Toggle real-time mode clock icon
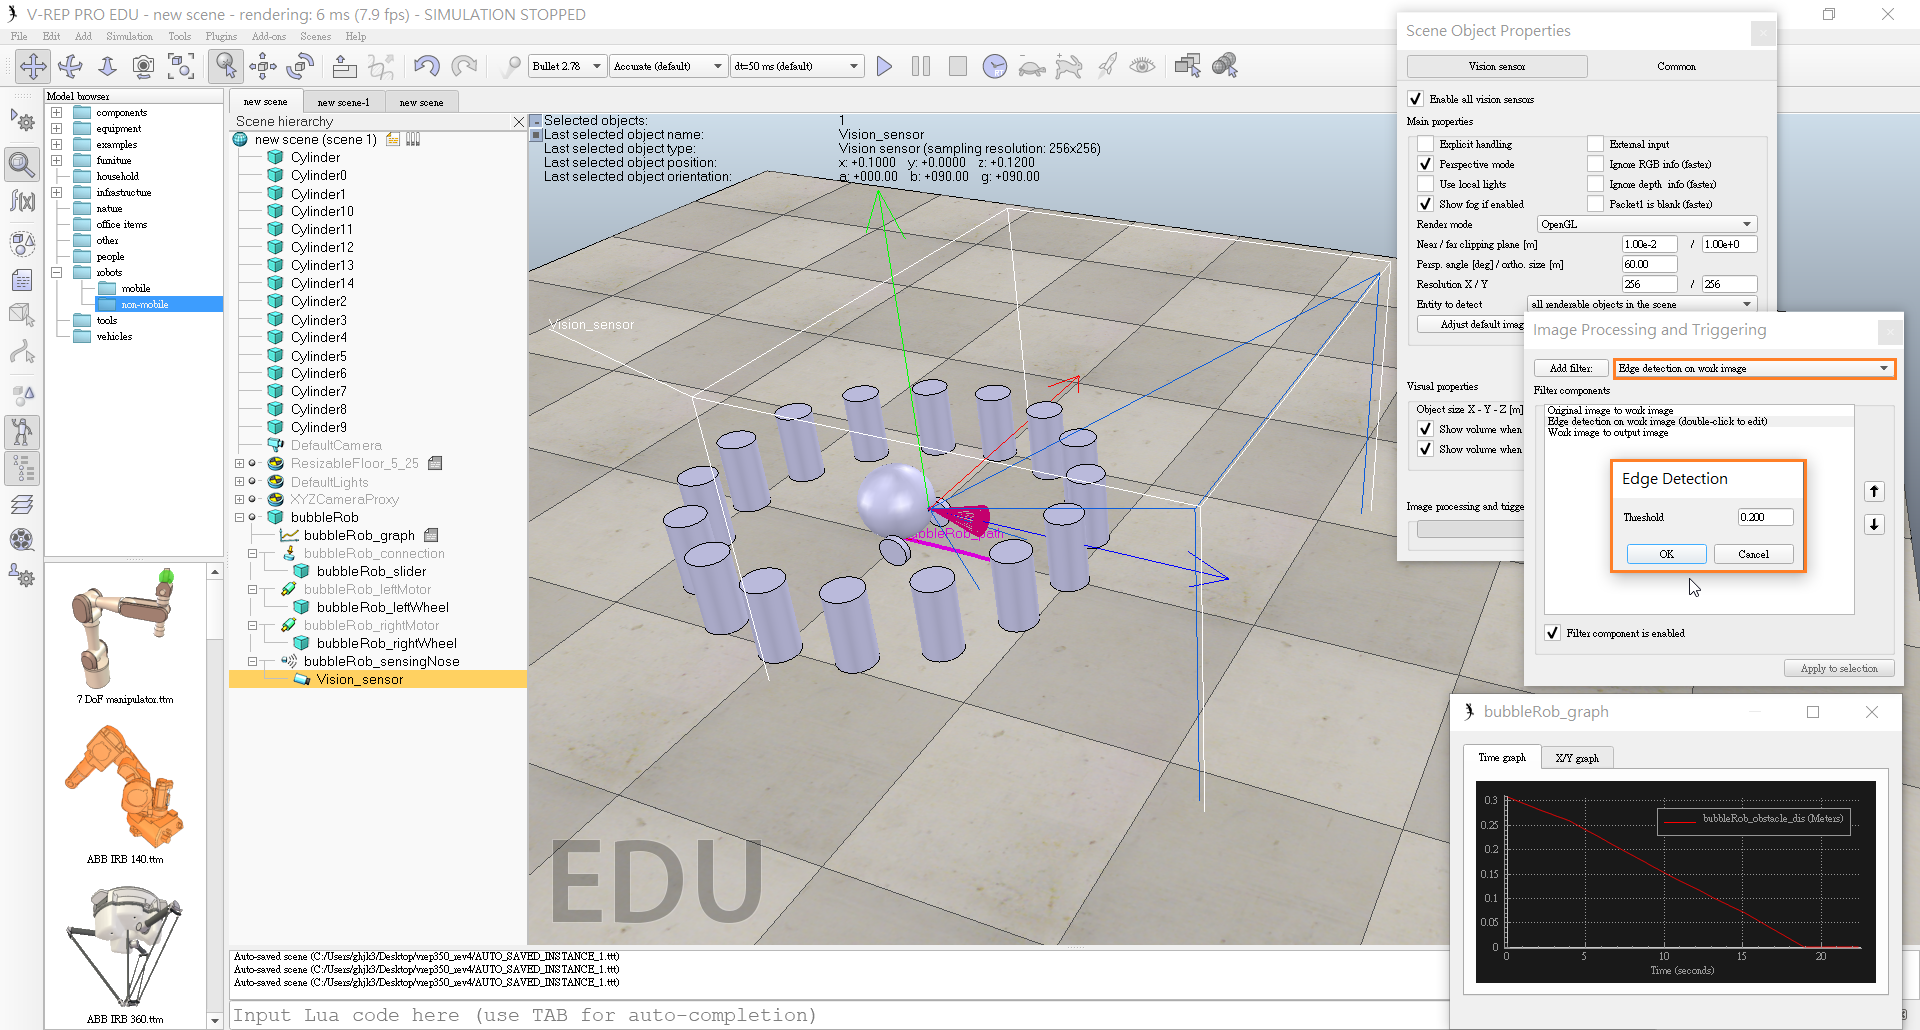Viewport: 1920px width, 1030px height. 995,66
